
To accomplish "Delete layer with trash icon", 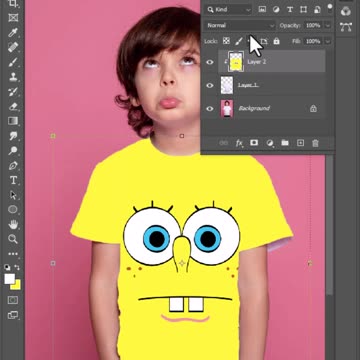I will pyautogui.click(x=315, y=143).
